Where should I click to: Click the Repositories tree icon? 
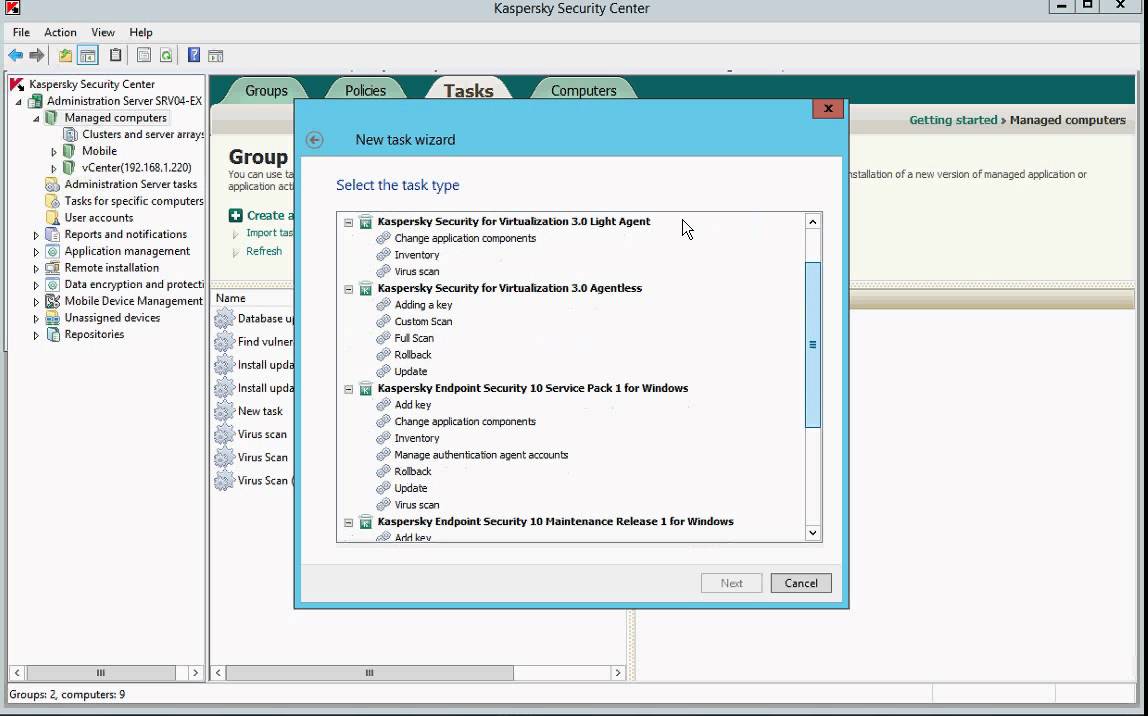tap(52, 335)
